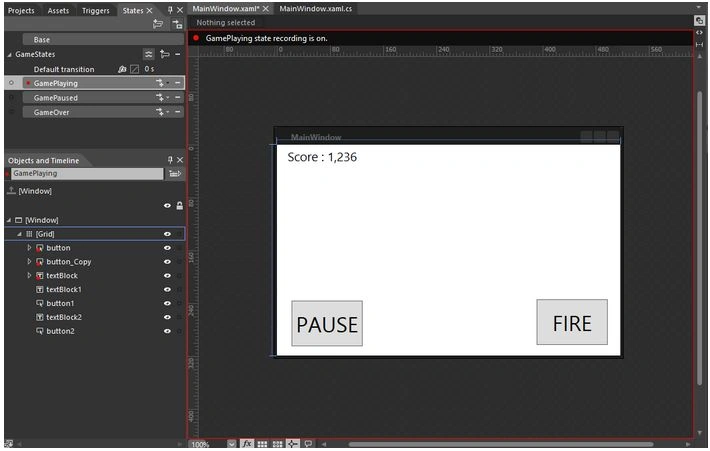Select the Score : 1,236 text
The image size is (710, 451).
click(x=322, y=157)
